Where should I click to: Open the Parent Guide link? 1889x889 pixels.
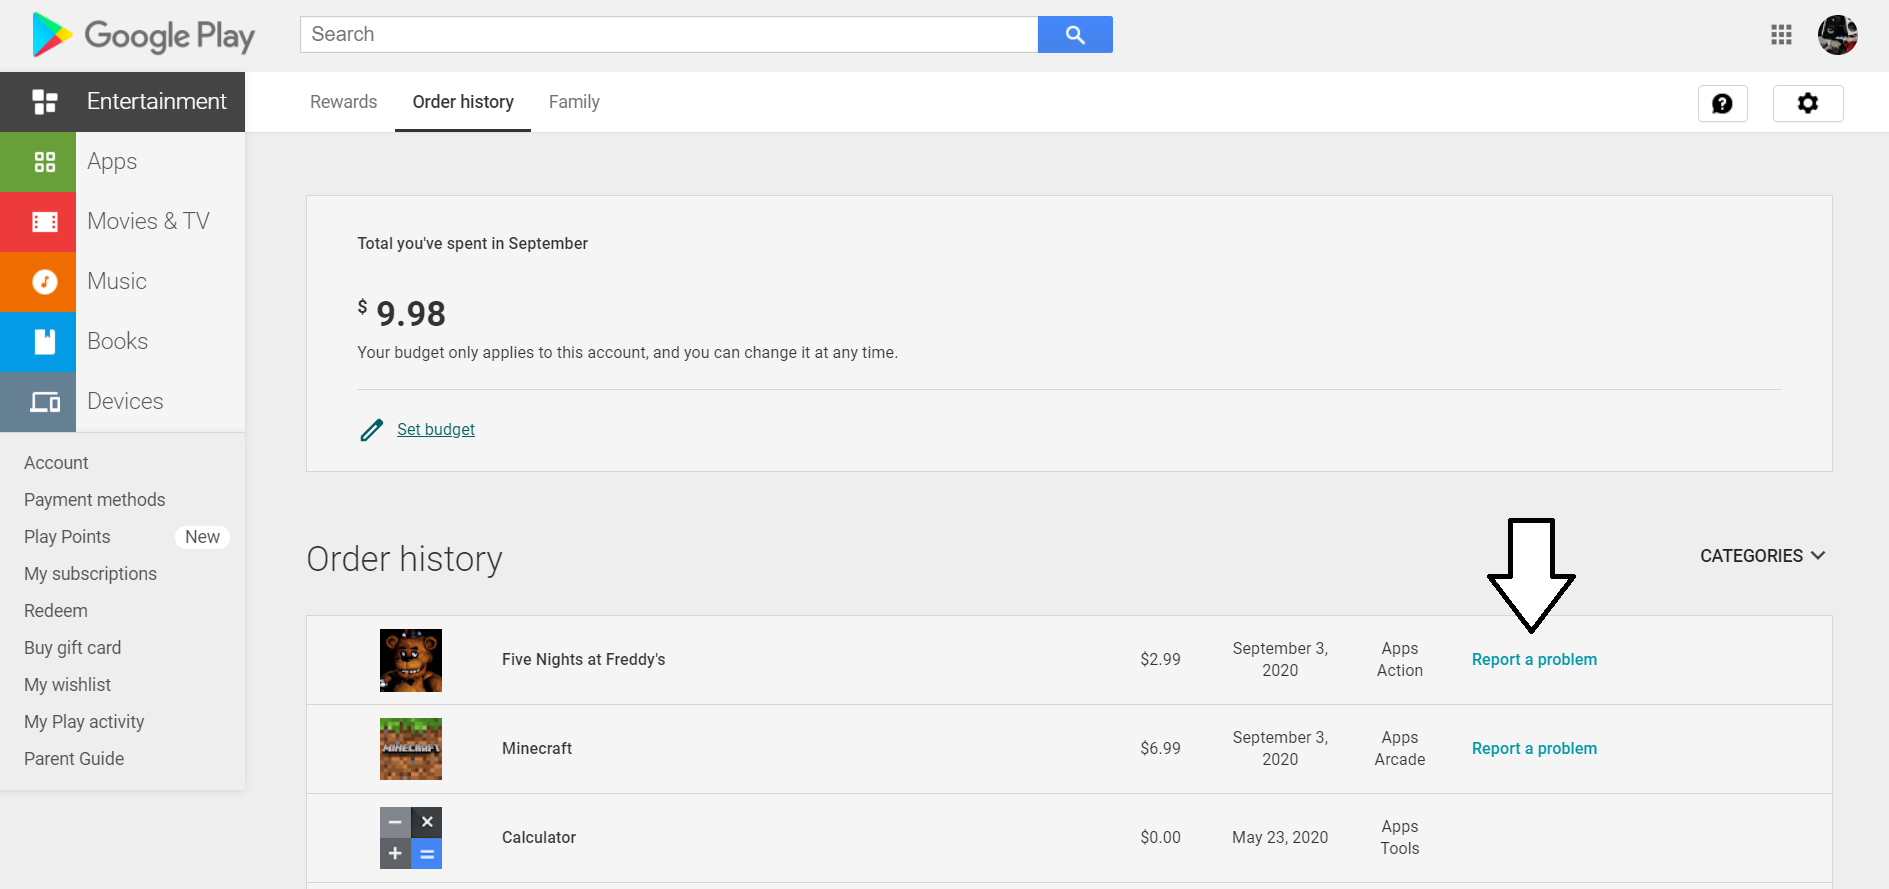point(74,759)
